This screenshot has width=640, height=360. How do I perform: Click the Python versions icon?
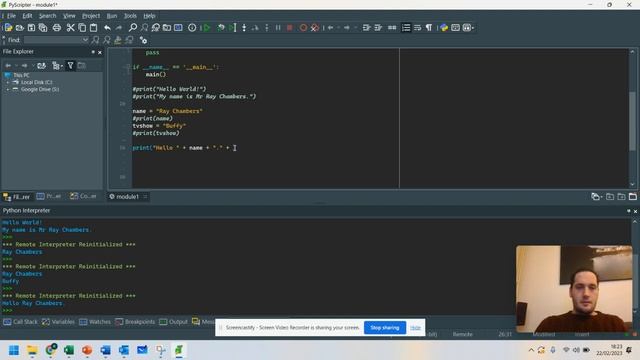click(x=444, y=28)
